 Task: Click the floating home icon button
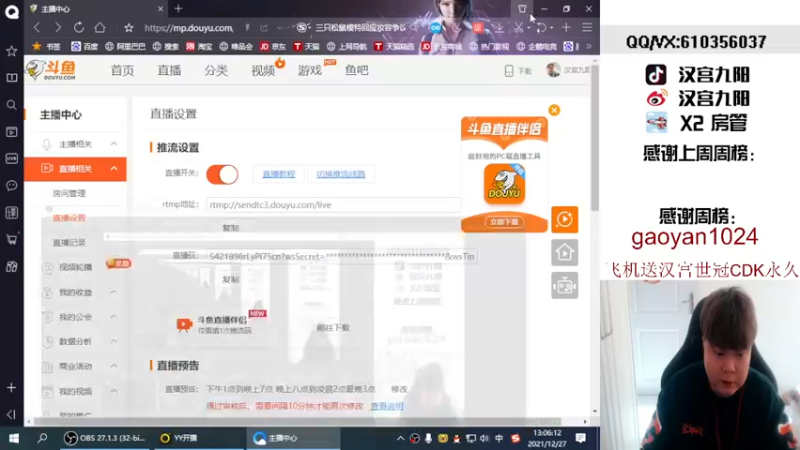(x=564, y=253)
